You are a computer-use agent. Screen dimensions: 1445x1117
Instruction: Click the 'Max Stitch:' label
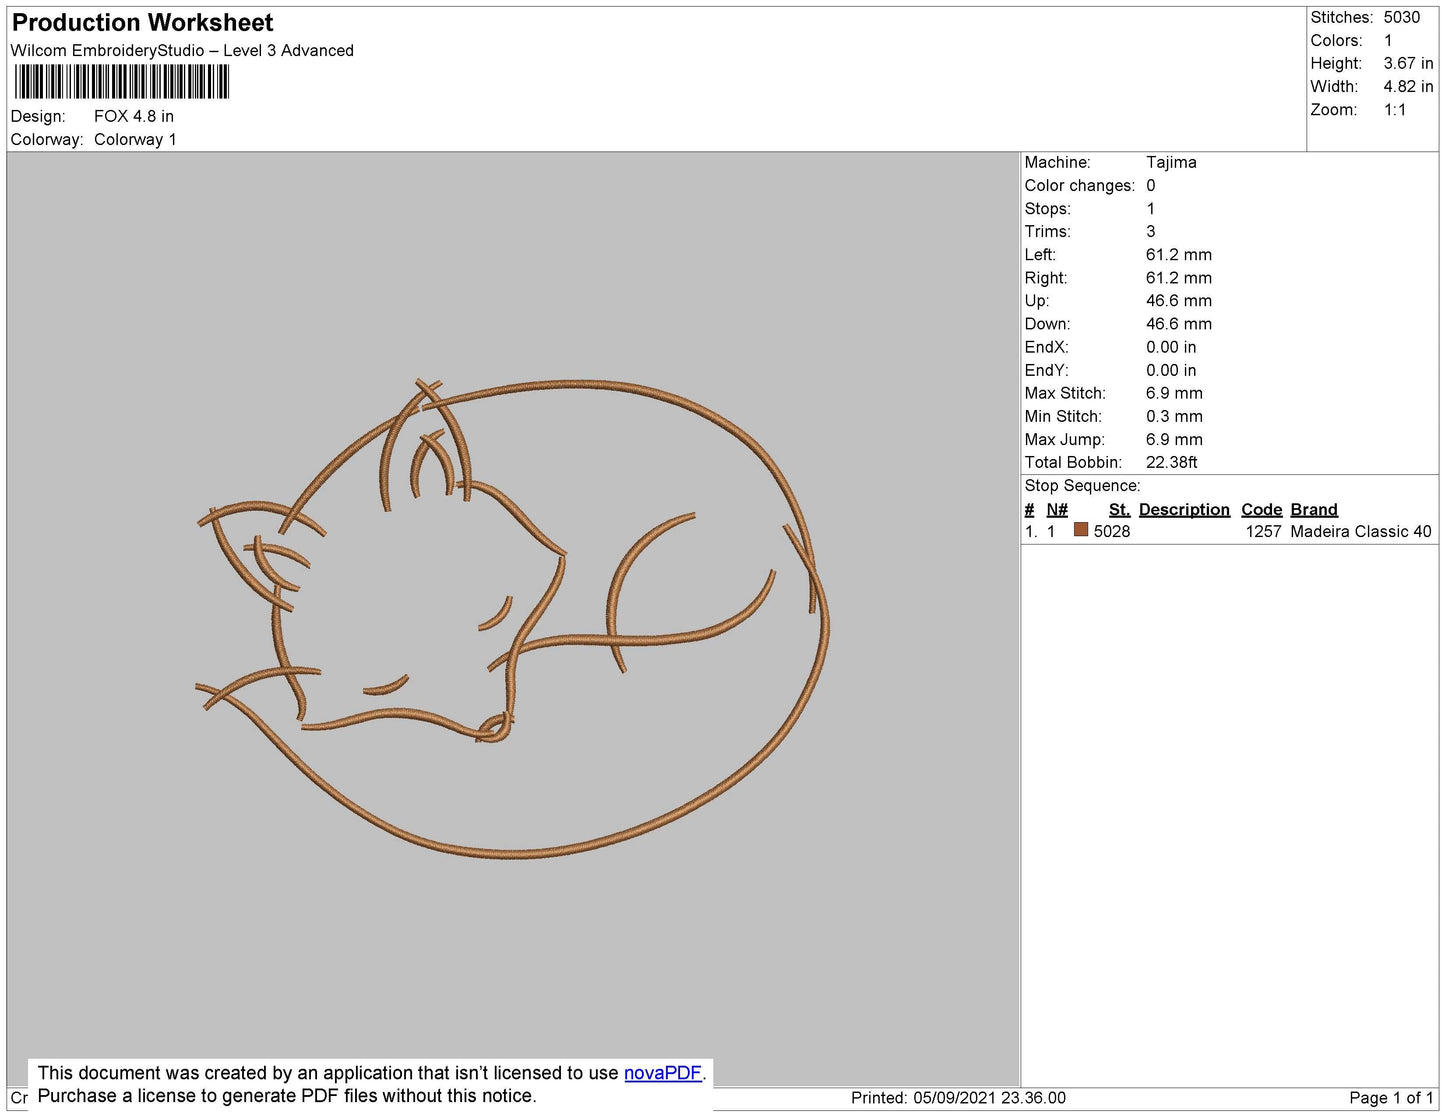pos(1065,393)
